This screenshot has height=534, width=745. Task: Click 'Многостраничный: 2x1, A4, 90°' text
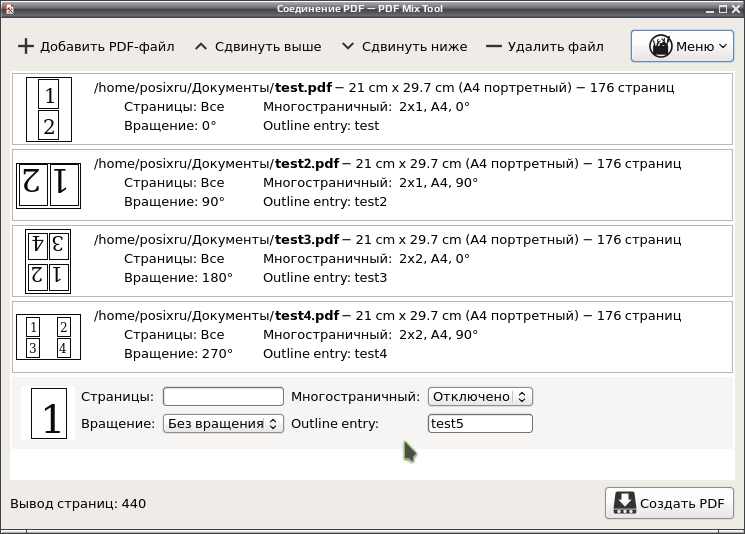(371, 182)
